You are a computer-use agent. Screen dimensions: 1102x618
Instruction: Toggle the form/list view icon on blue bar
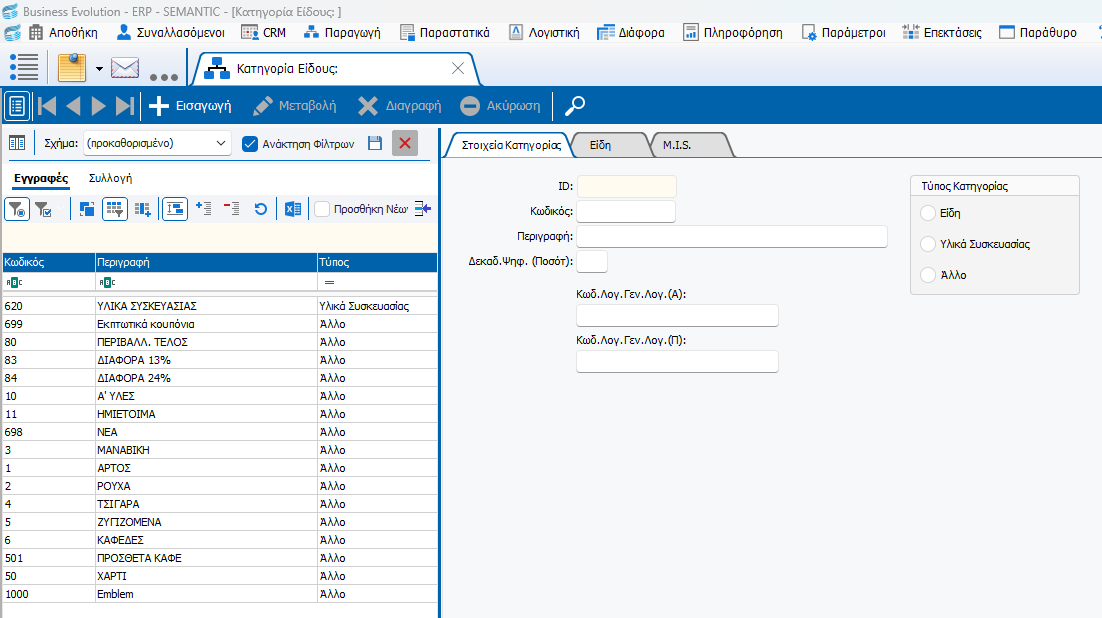pyautogui.click(x=17, y=106)
